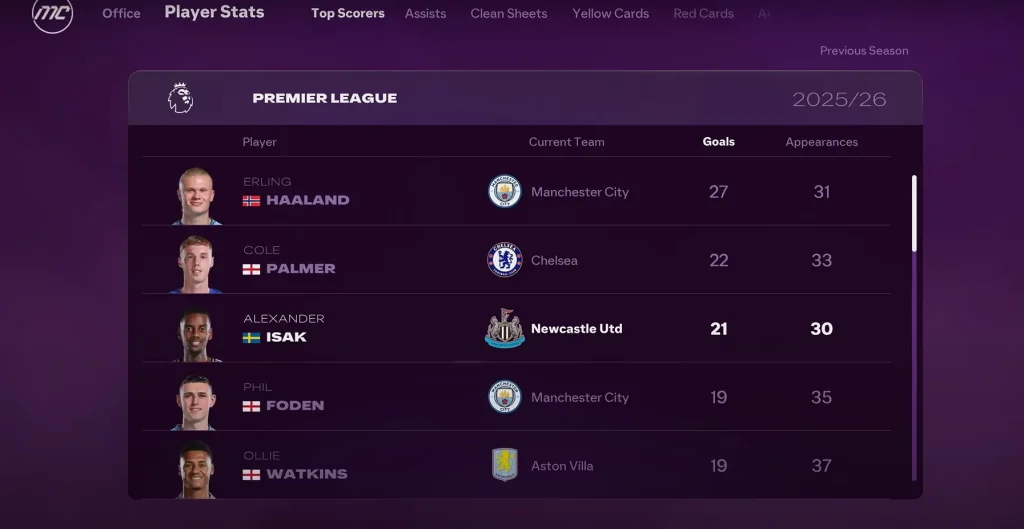The width and height of the screenshot is (1024, 529).
Task: Sort by Appearances column header
Action: 822,142
